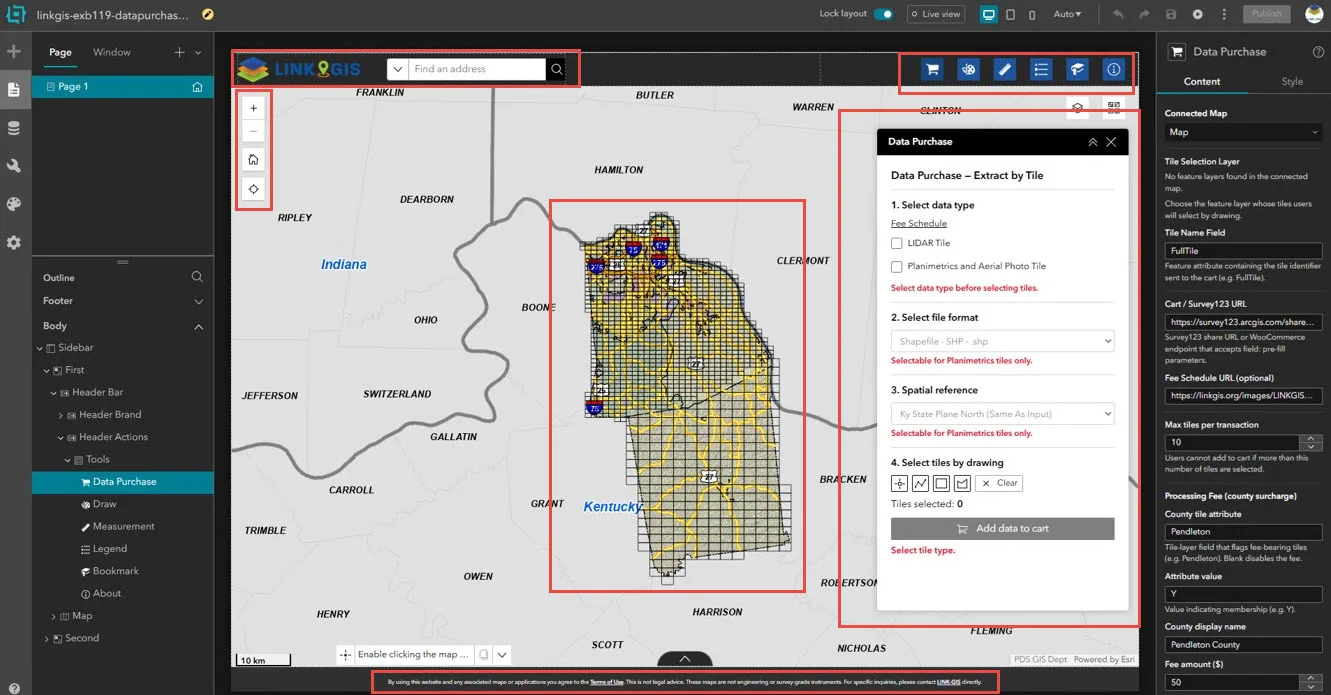Image resolution: width=1331 pixels, height=695 pixels.
Task: Select the polygon drawing tool for tiles
Action: point(962,483)
